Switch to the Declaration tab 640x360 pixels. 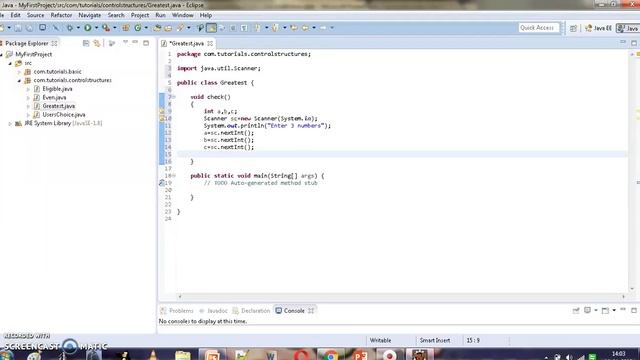tap(251, 311)
